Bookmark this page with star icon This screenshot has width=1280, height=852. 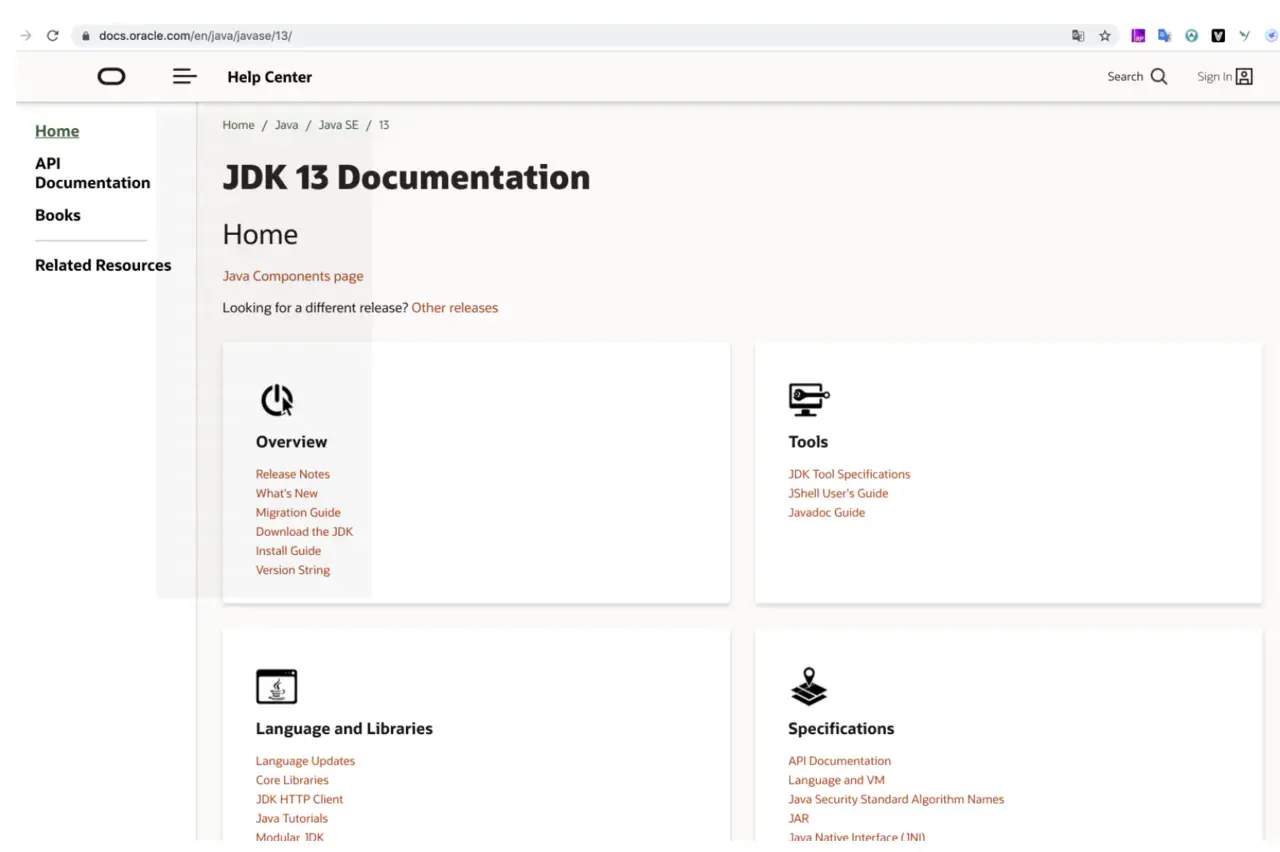(x=1105, y=35)
